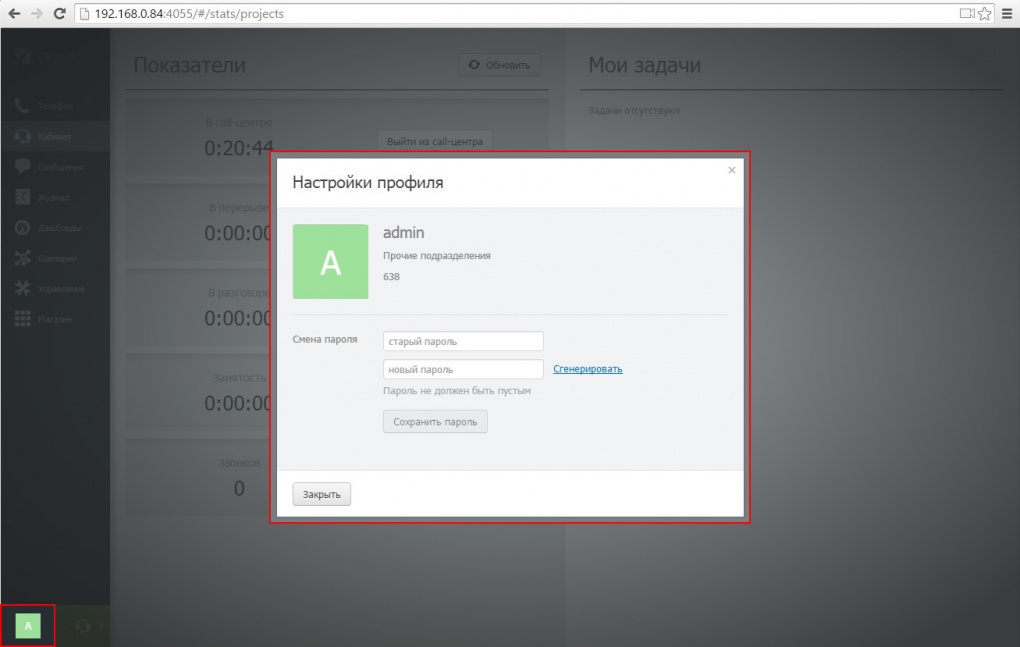1020x647 pixels.
Task: Open the green user avatar in bottom-left corner
Action: pyautogui.click(x=28, y=626)
